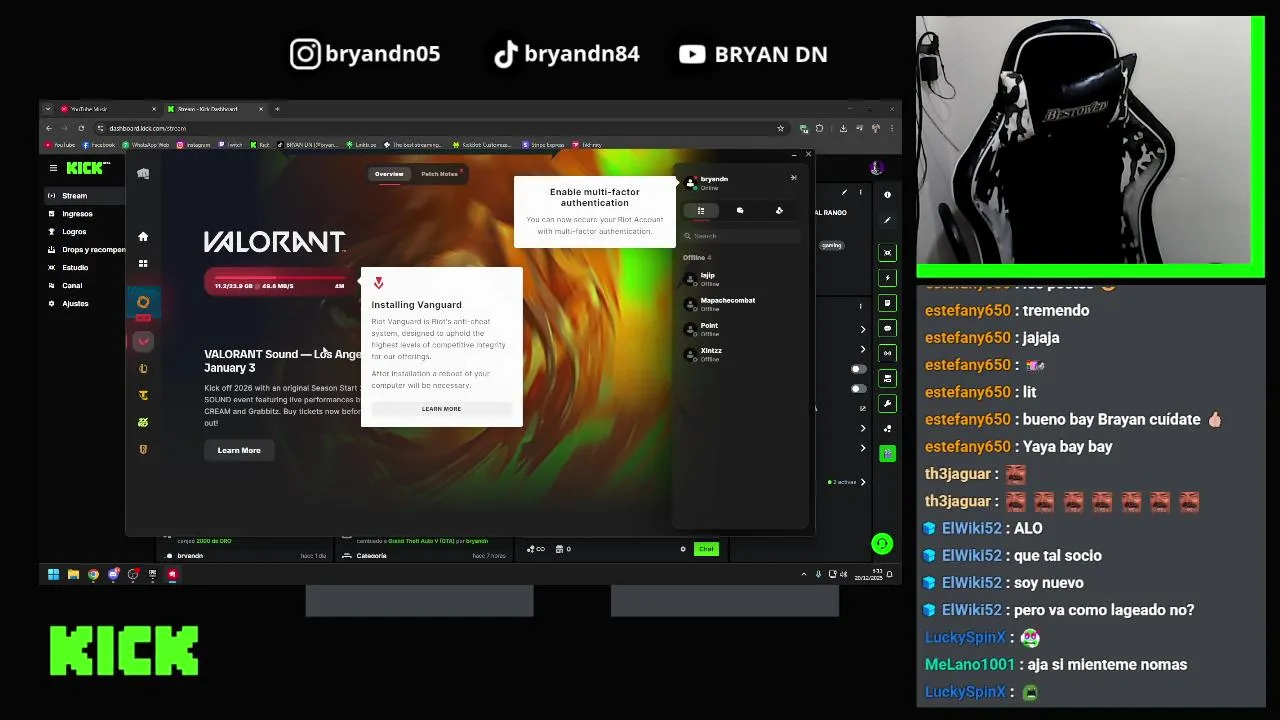Click the browser address bar
1280x720 pixels.
(x=440, y=128)
